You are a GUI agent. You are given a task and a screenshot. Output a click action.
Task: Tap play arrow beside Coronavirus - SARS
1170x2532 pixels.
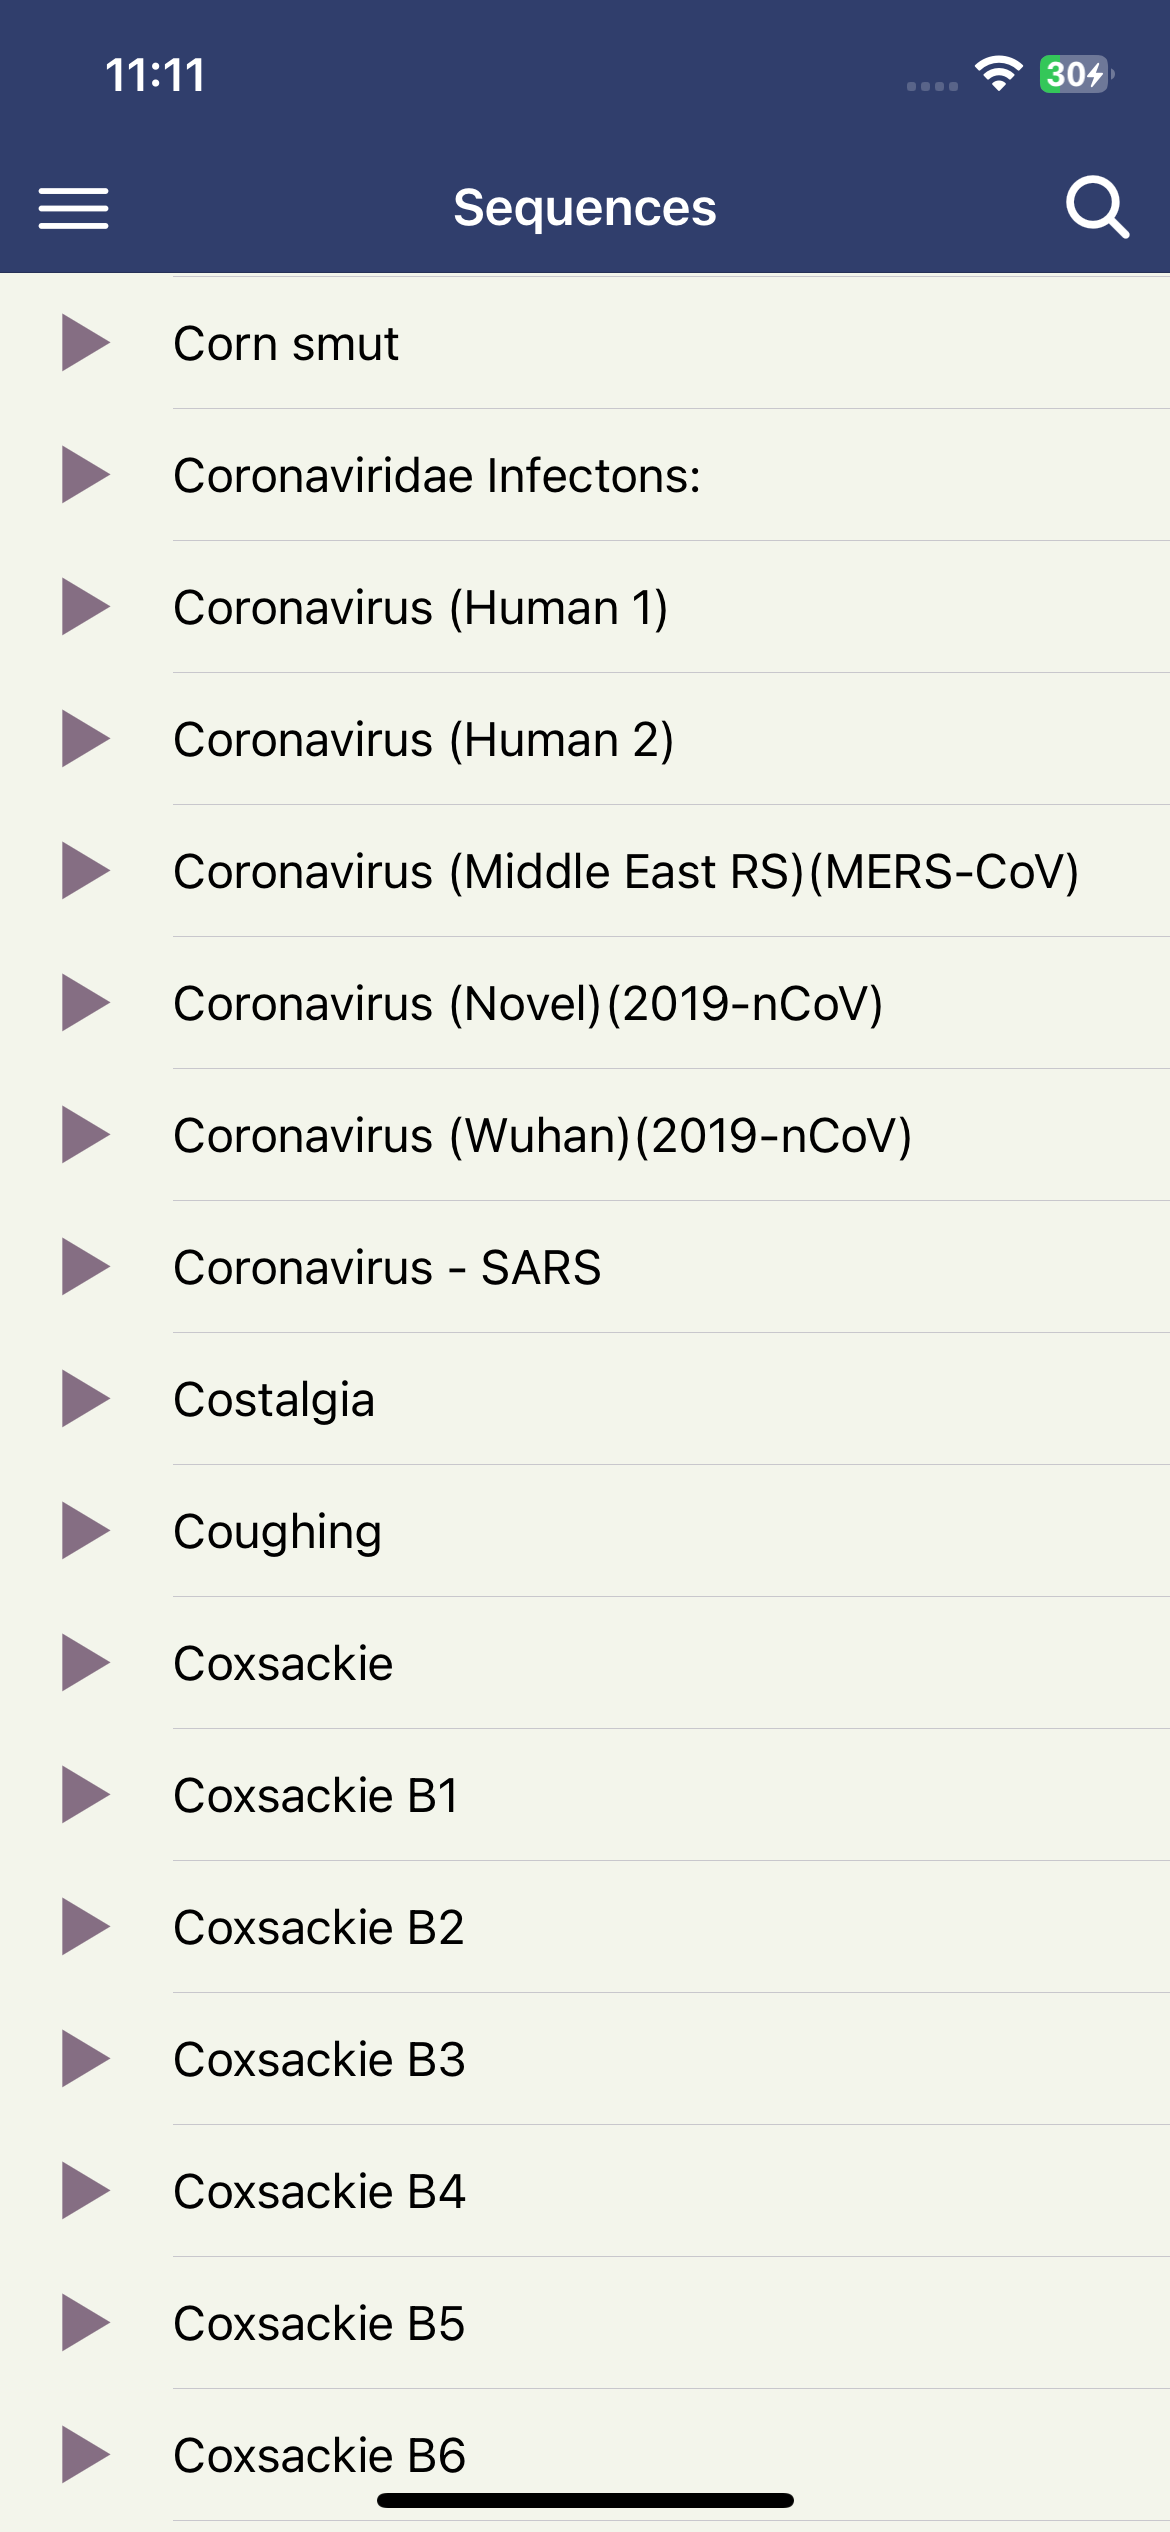(86, 1267)
